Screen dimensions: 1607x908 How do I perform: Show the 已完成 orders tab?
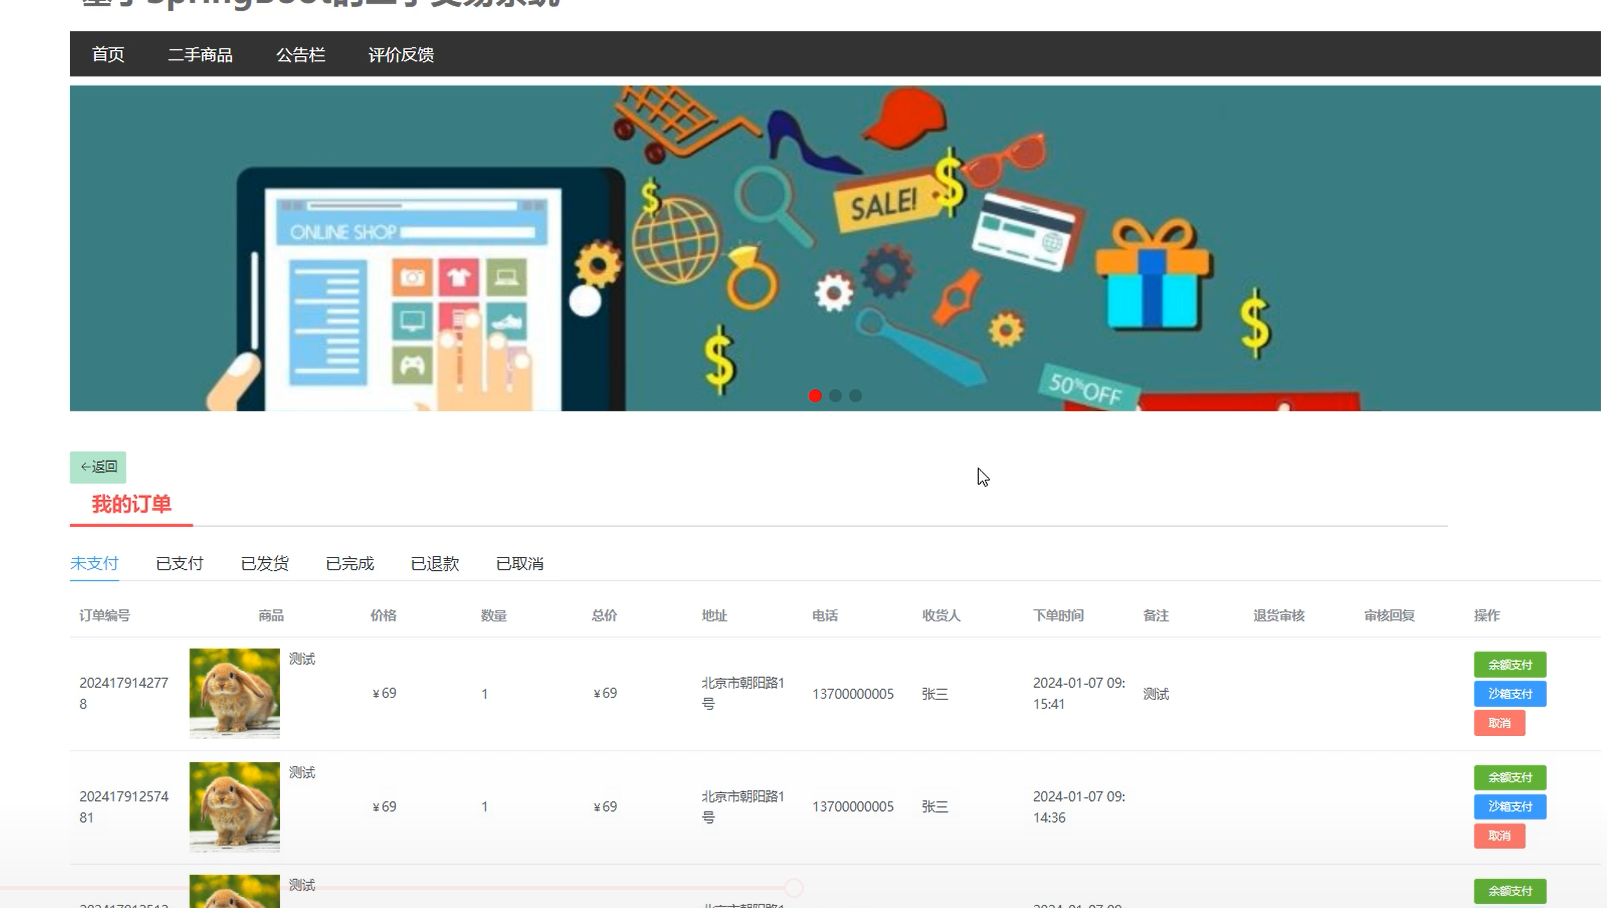pos(350,564)
